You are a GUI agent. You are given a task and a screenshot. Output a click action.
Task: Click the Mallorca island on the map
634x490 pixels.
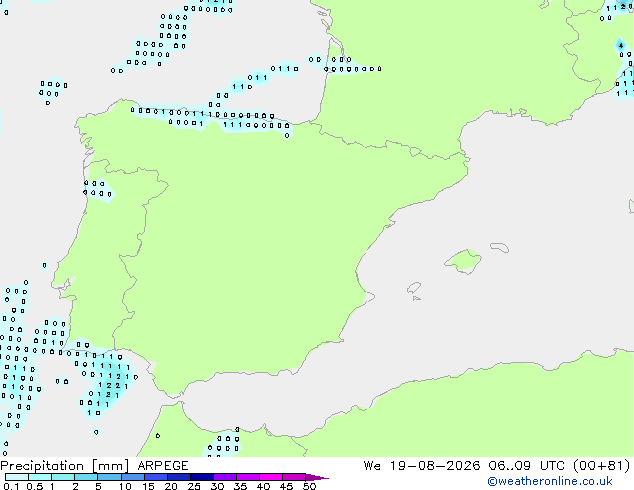pyautogui.click(x=464, y=261)
